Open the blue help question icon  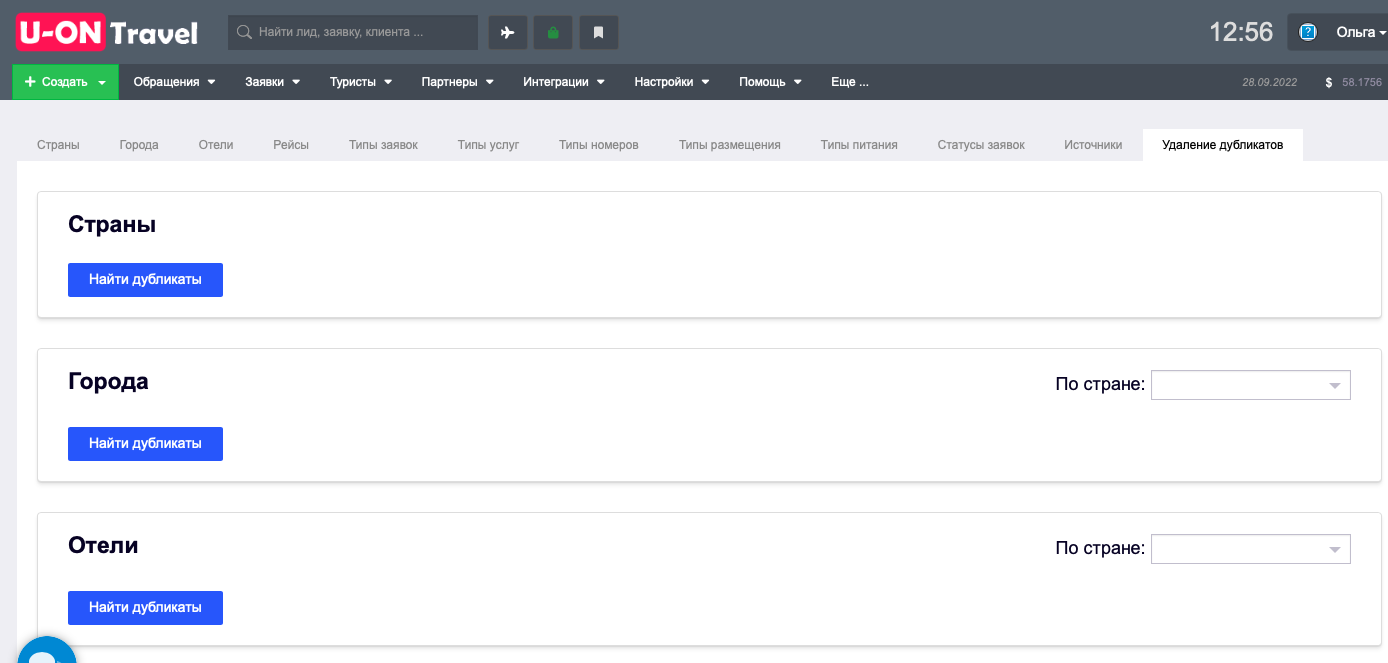[1307, 32]
